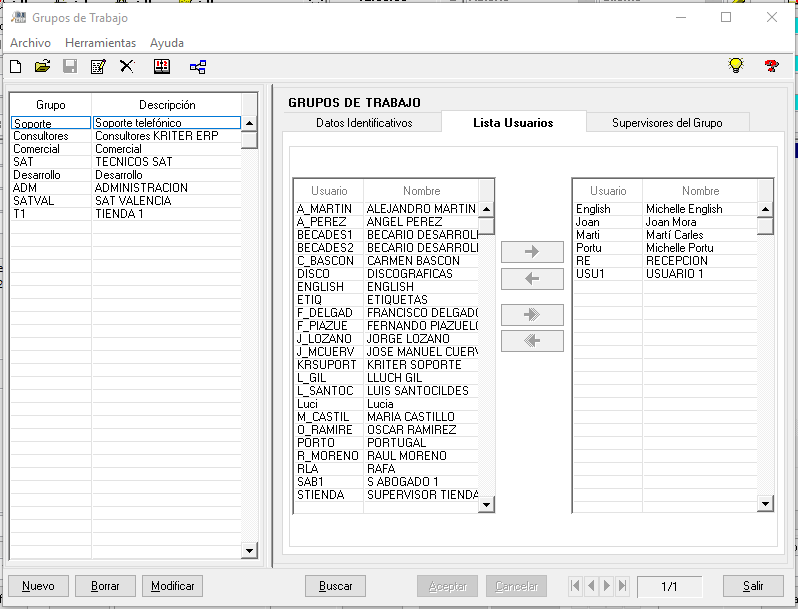Image resolution: width=798 pixels, height=609 pixels.
Task: Select user STIENDA in available list
Action: [x=386, y=495]
